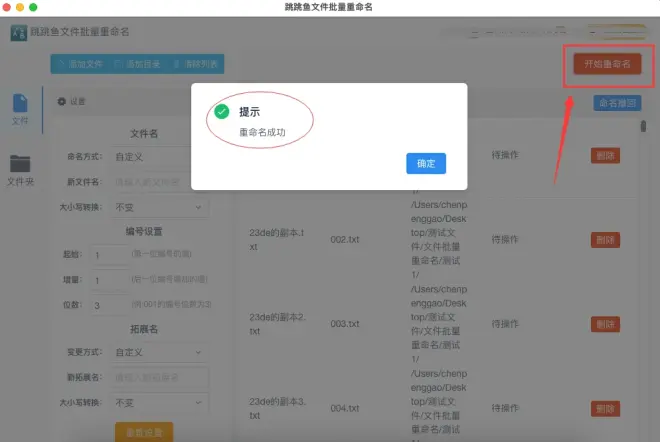This screenshot has height=442, width=660.
Task: Switch to the 文件 sidebar tab
Action: click(20, 109)
